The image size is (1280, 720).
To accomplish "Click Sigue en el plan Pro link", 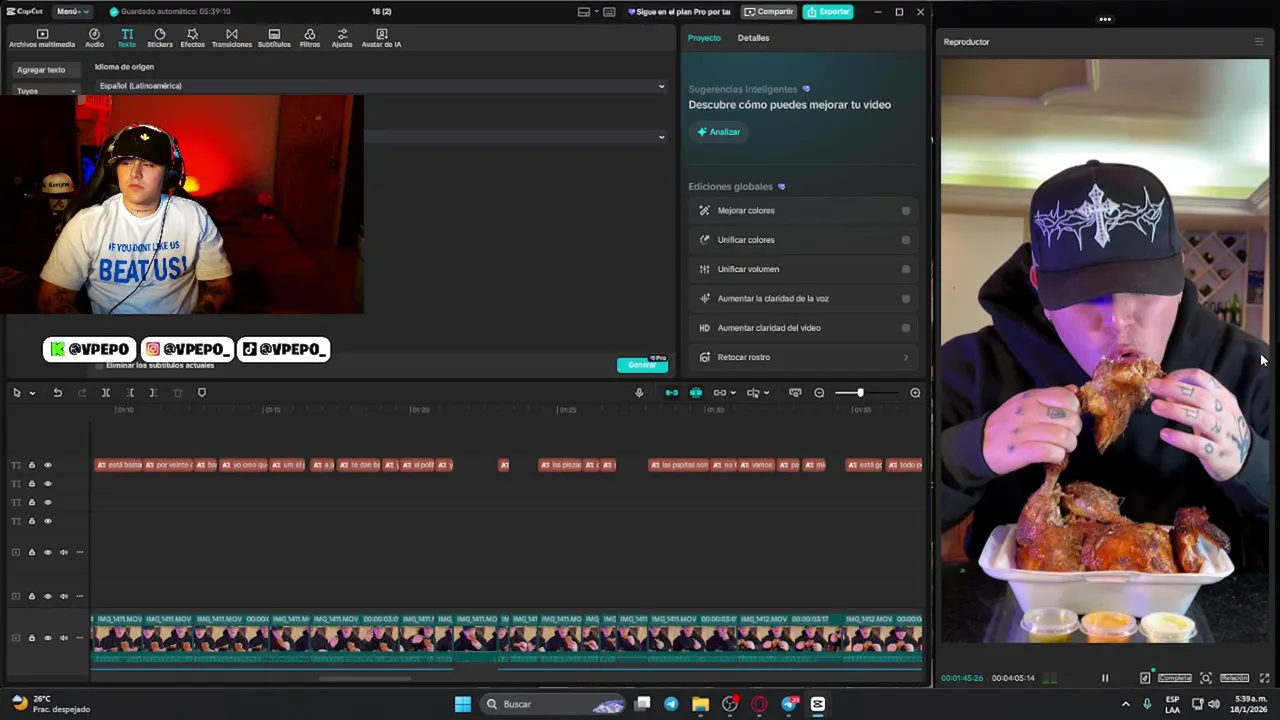I will pos(680,12).
